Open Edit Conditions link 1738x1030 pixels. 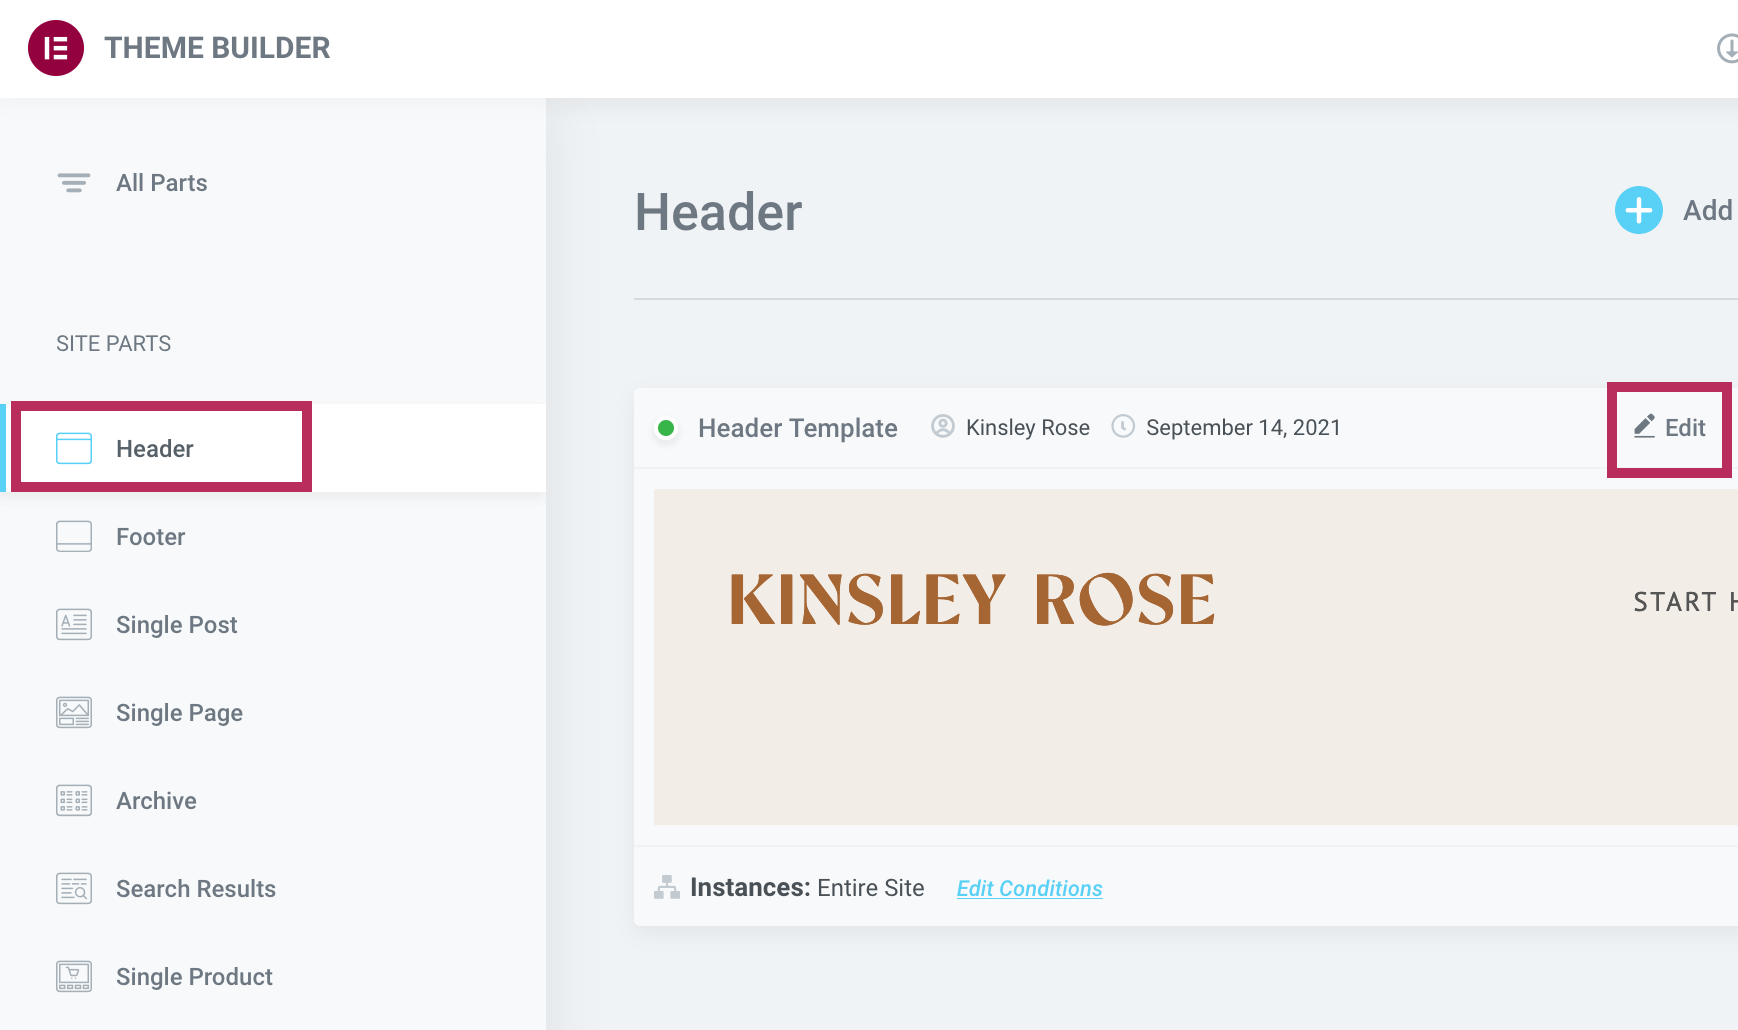coord(1029,888)
